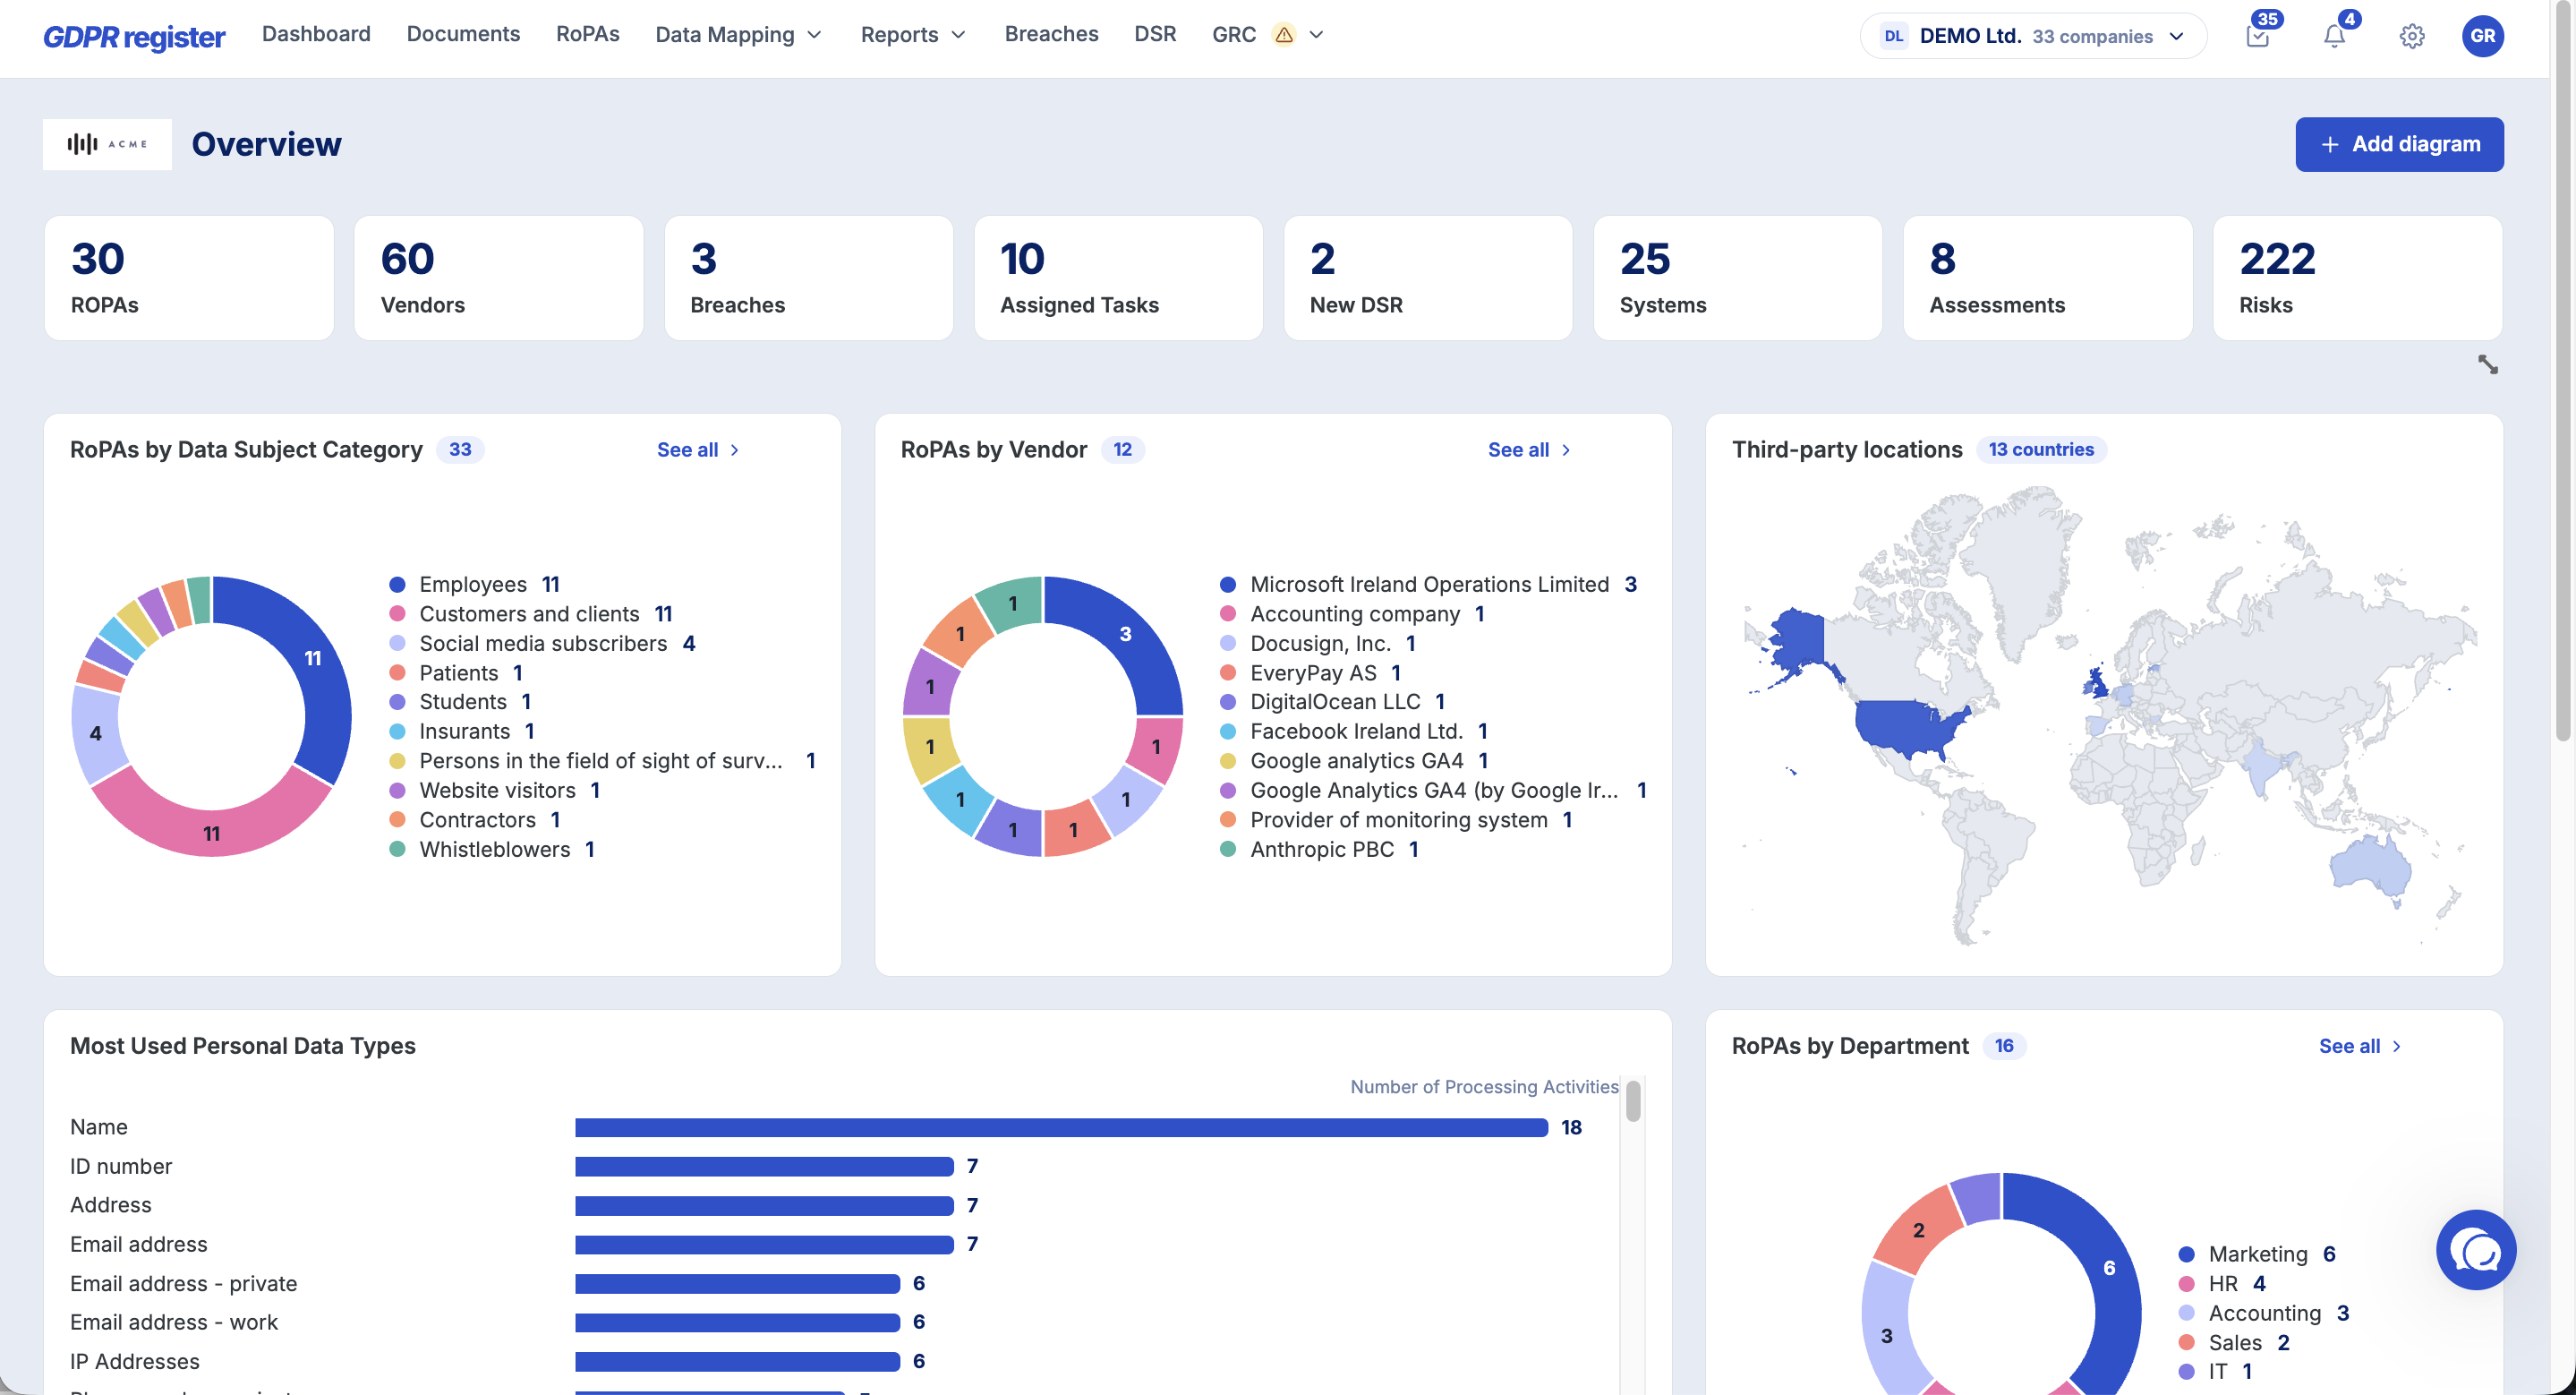Click the expand arrows icon below the Risks card
The image size is (2576, 1395).
point(2488,364)
